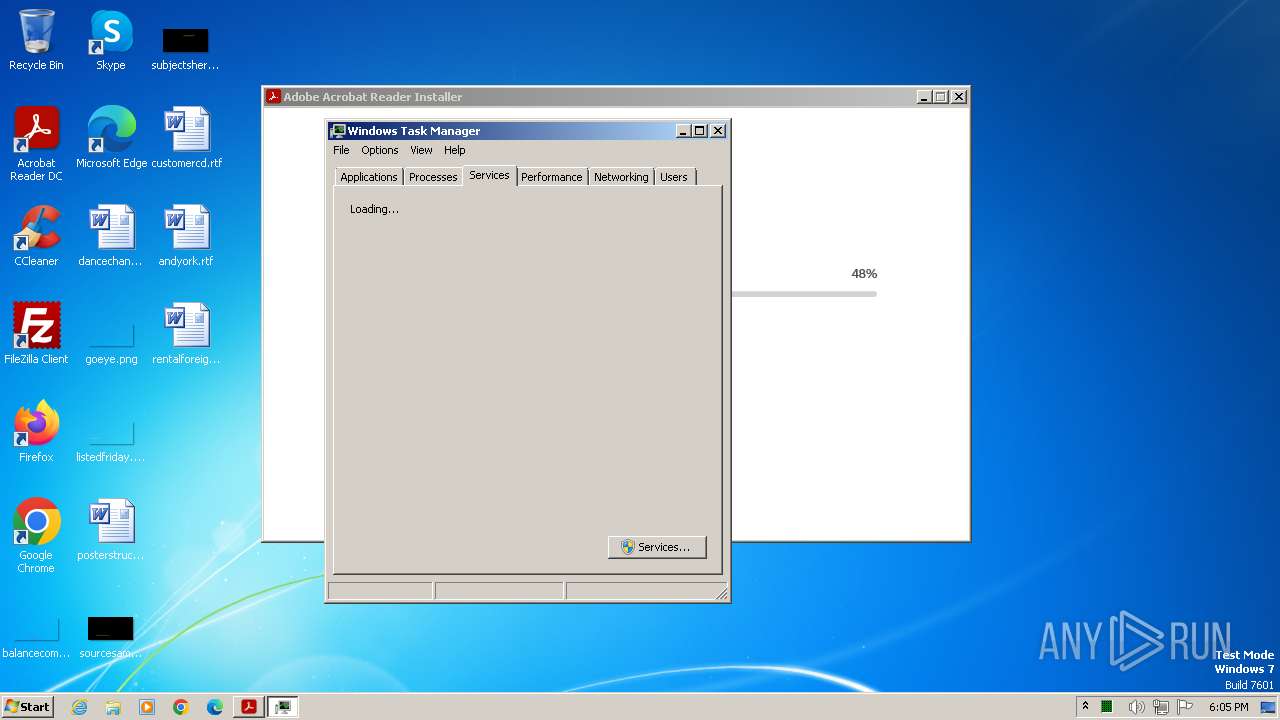Open the volume tray icon
Screen dimensions: 1280x720
1136,707
